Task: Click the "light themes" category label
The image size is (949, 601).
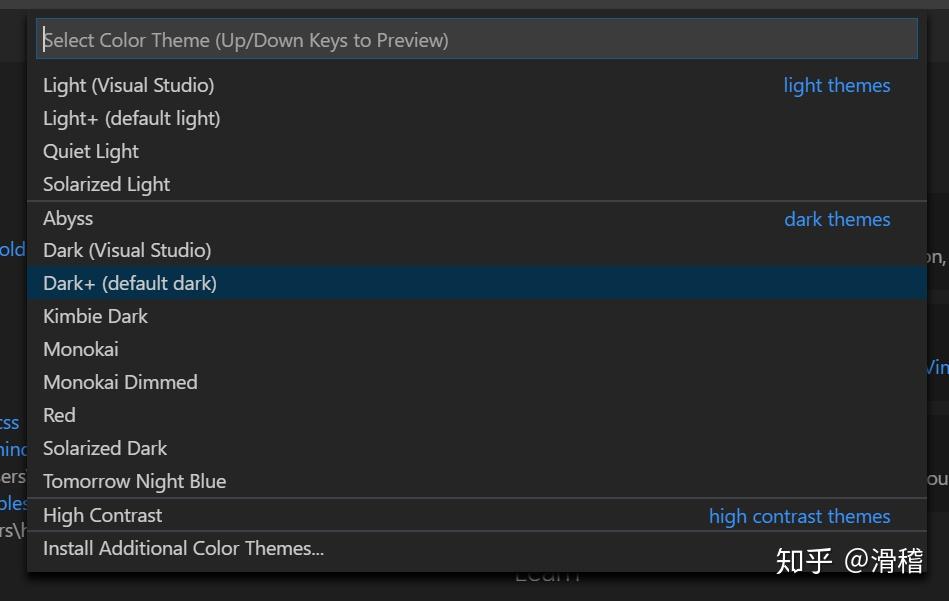Action: [837, 85]
